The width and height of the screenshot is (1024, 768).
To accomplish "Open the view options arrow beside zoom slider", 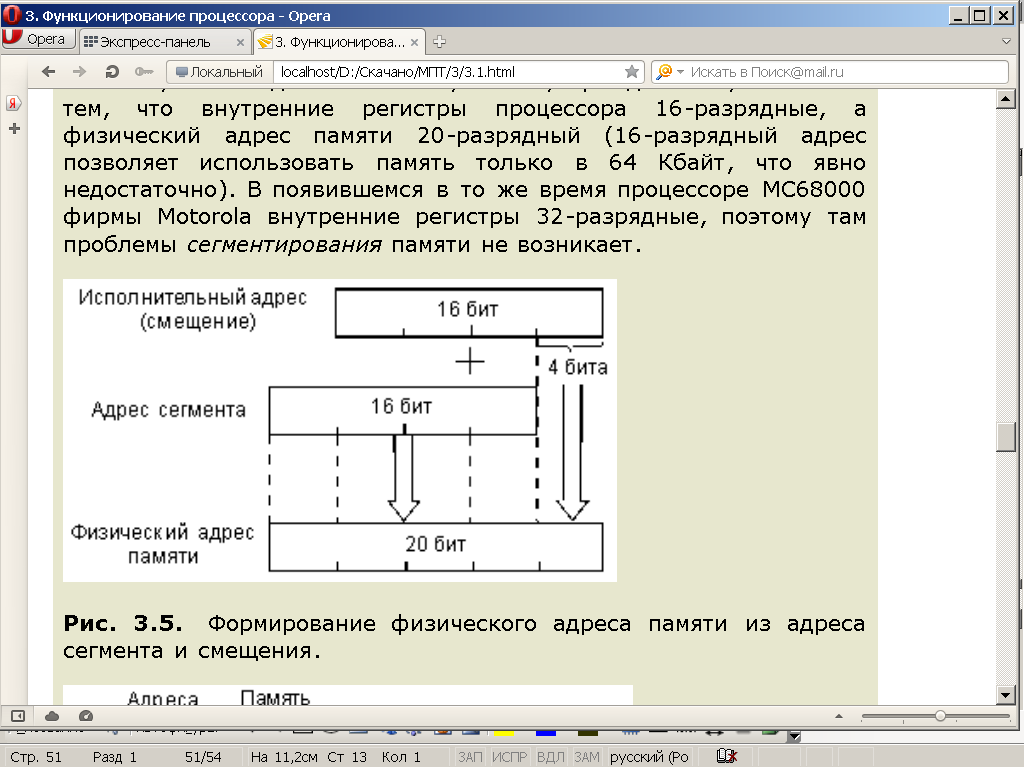I will tap(839, 716).
